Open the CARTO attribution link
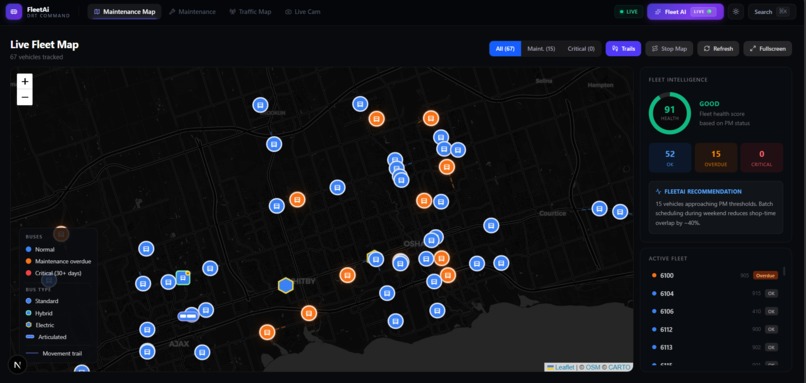The height and width of the screenshot is (383, 806). click(618, 367)
